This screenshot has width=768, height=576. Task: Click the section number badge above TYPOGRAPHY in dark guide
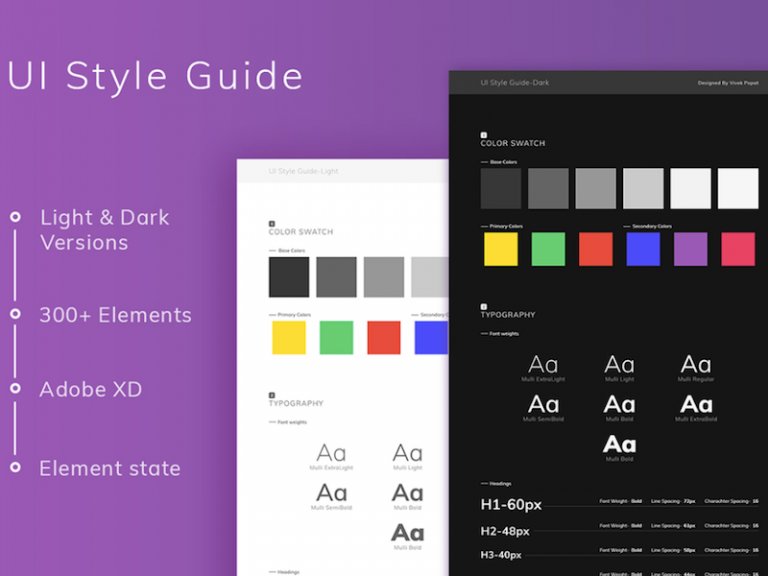[x=483, y=307]
